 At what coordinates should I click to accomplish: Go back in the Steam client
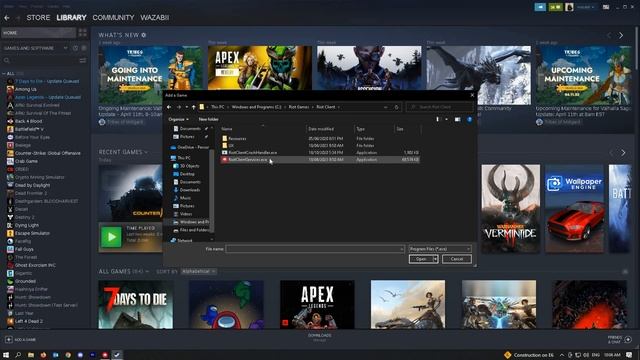point(7,18)
